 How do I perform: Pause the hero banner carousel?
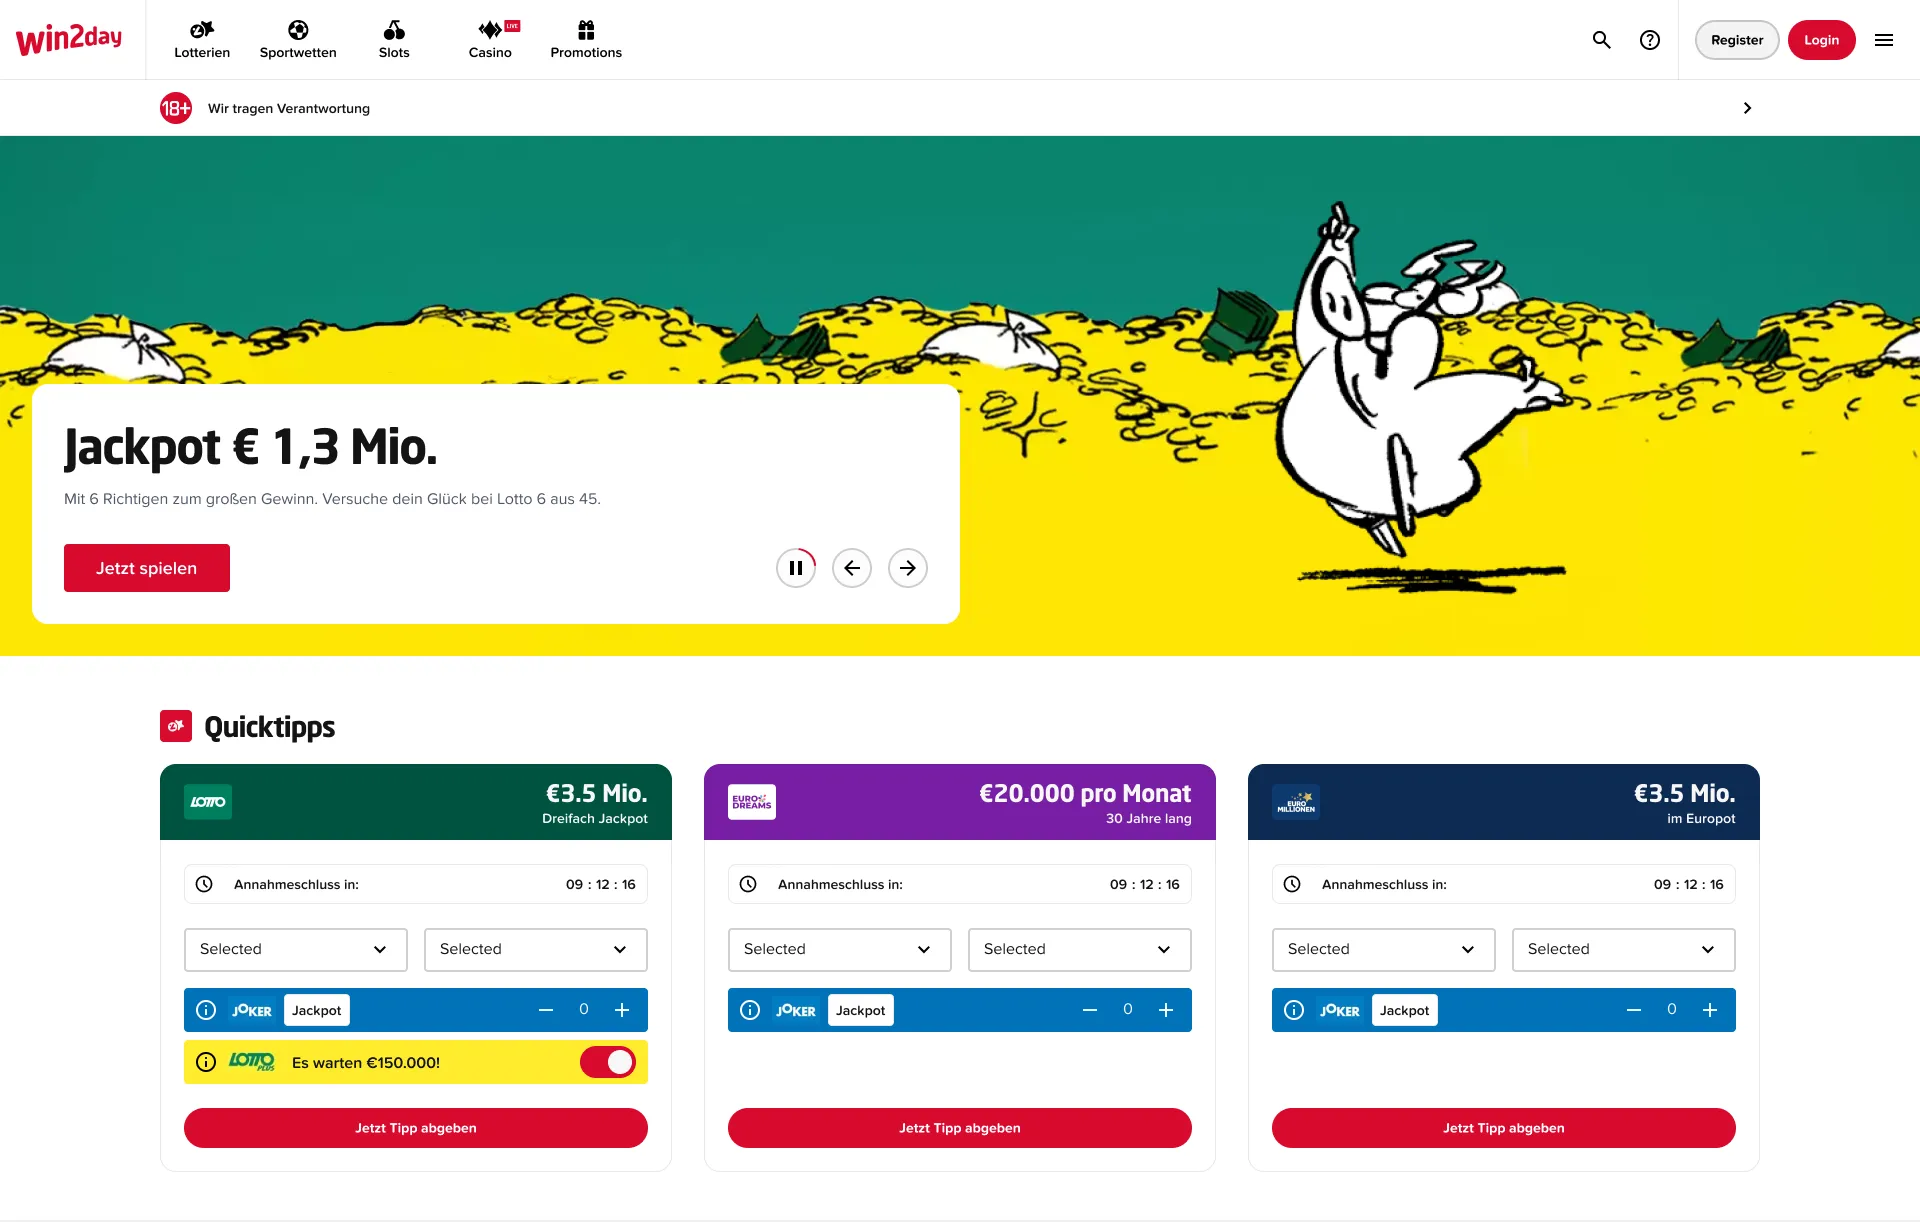click(796, 568)
